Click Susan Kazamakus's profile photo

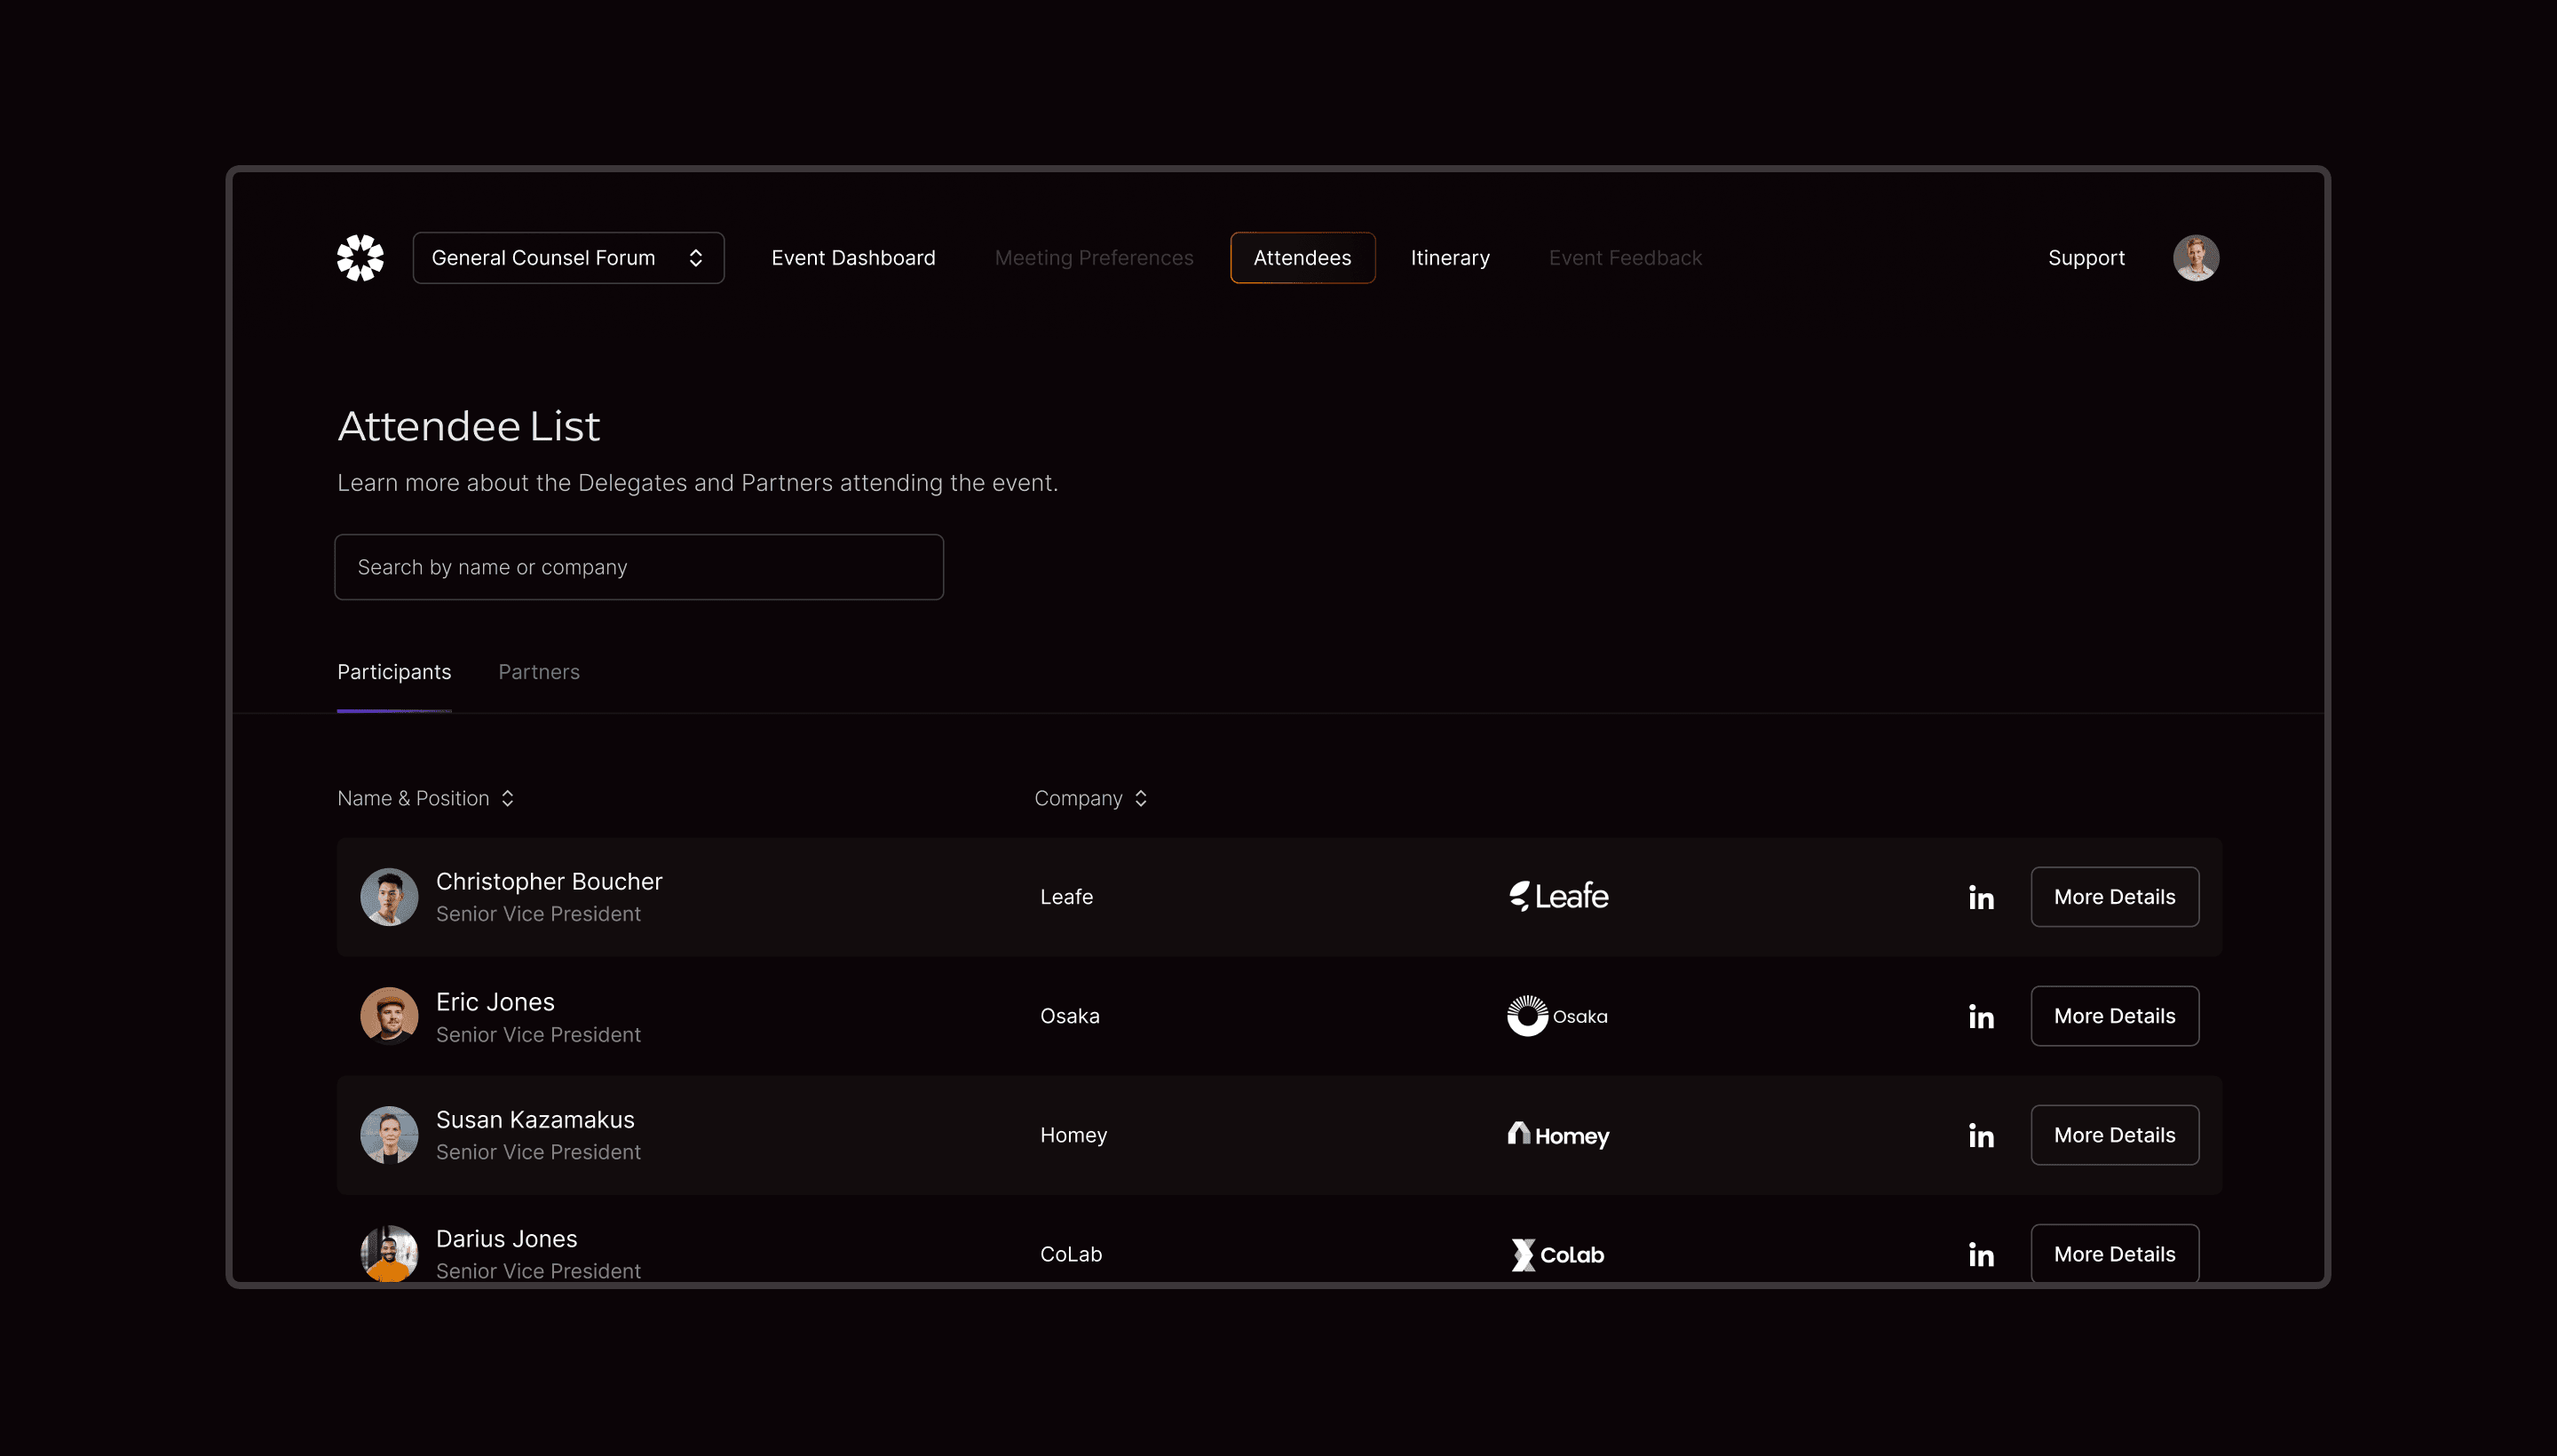(x=389, y=1135)
